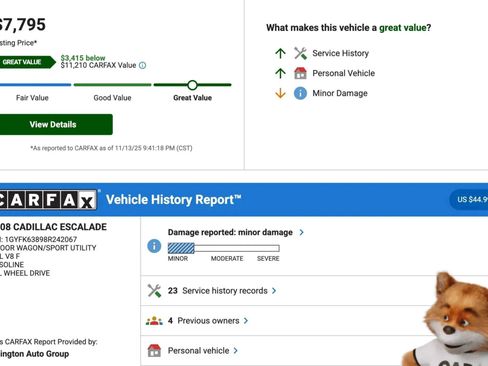Expand the damage reported chevron

(301, 232)
